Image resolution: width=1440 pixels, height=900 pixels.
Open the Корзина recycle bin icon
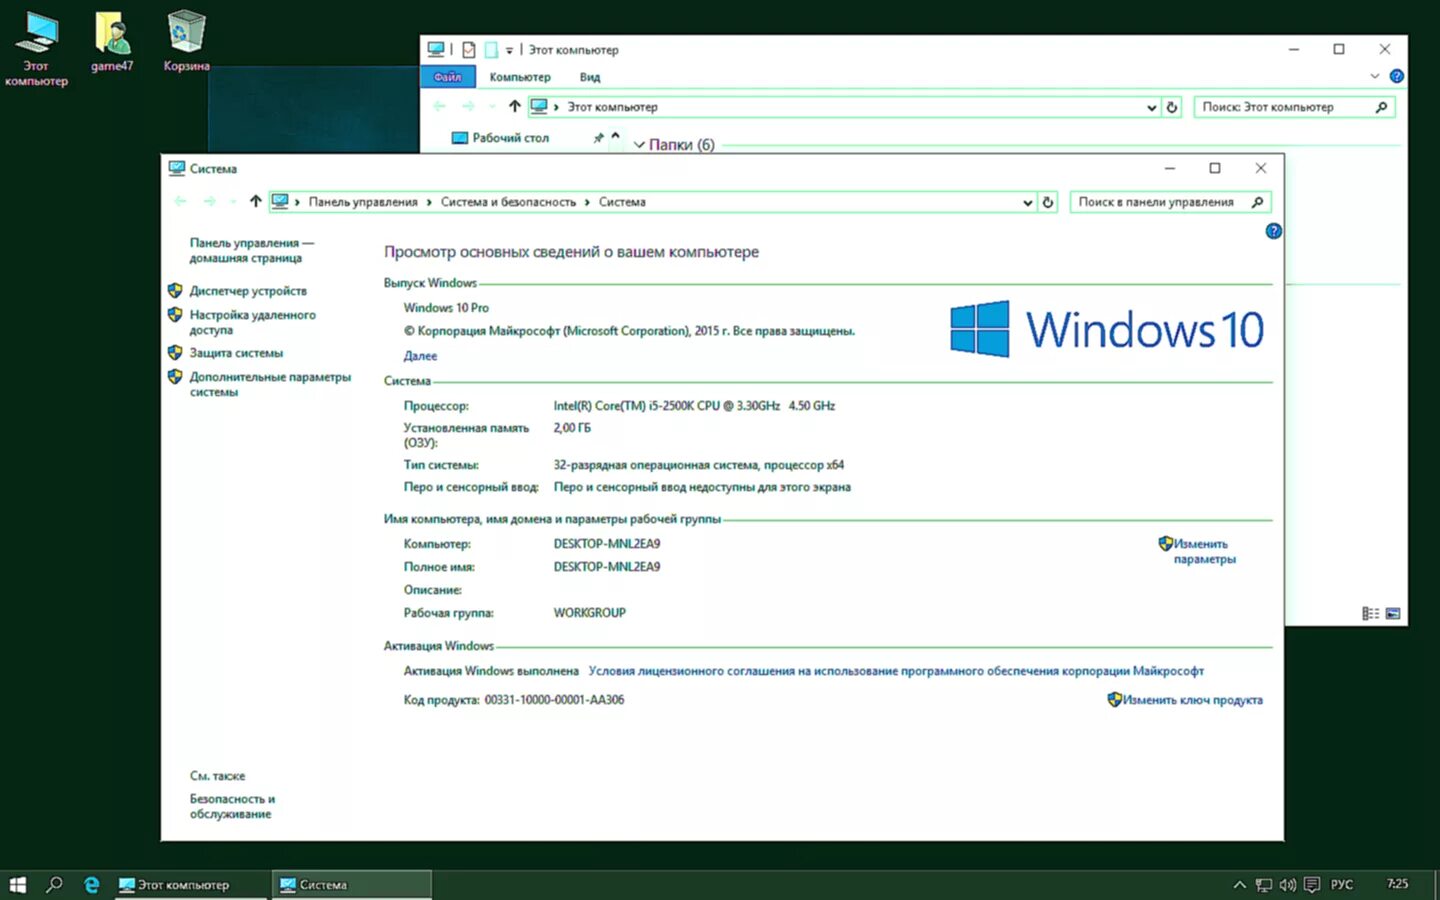point(186,42)
